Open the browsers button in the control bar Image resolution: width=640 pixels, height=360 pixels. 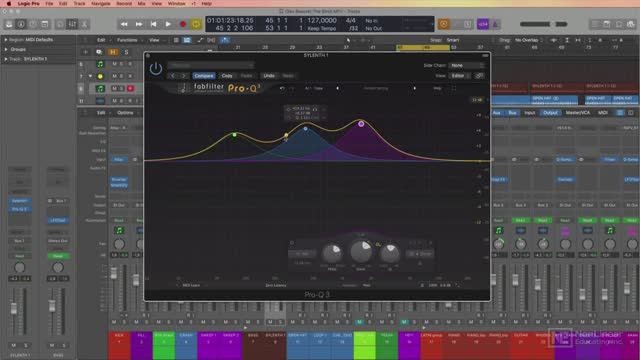click(631, 24)
